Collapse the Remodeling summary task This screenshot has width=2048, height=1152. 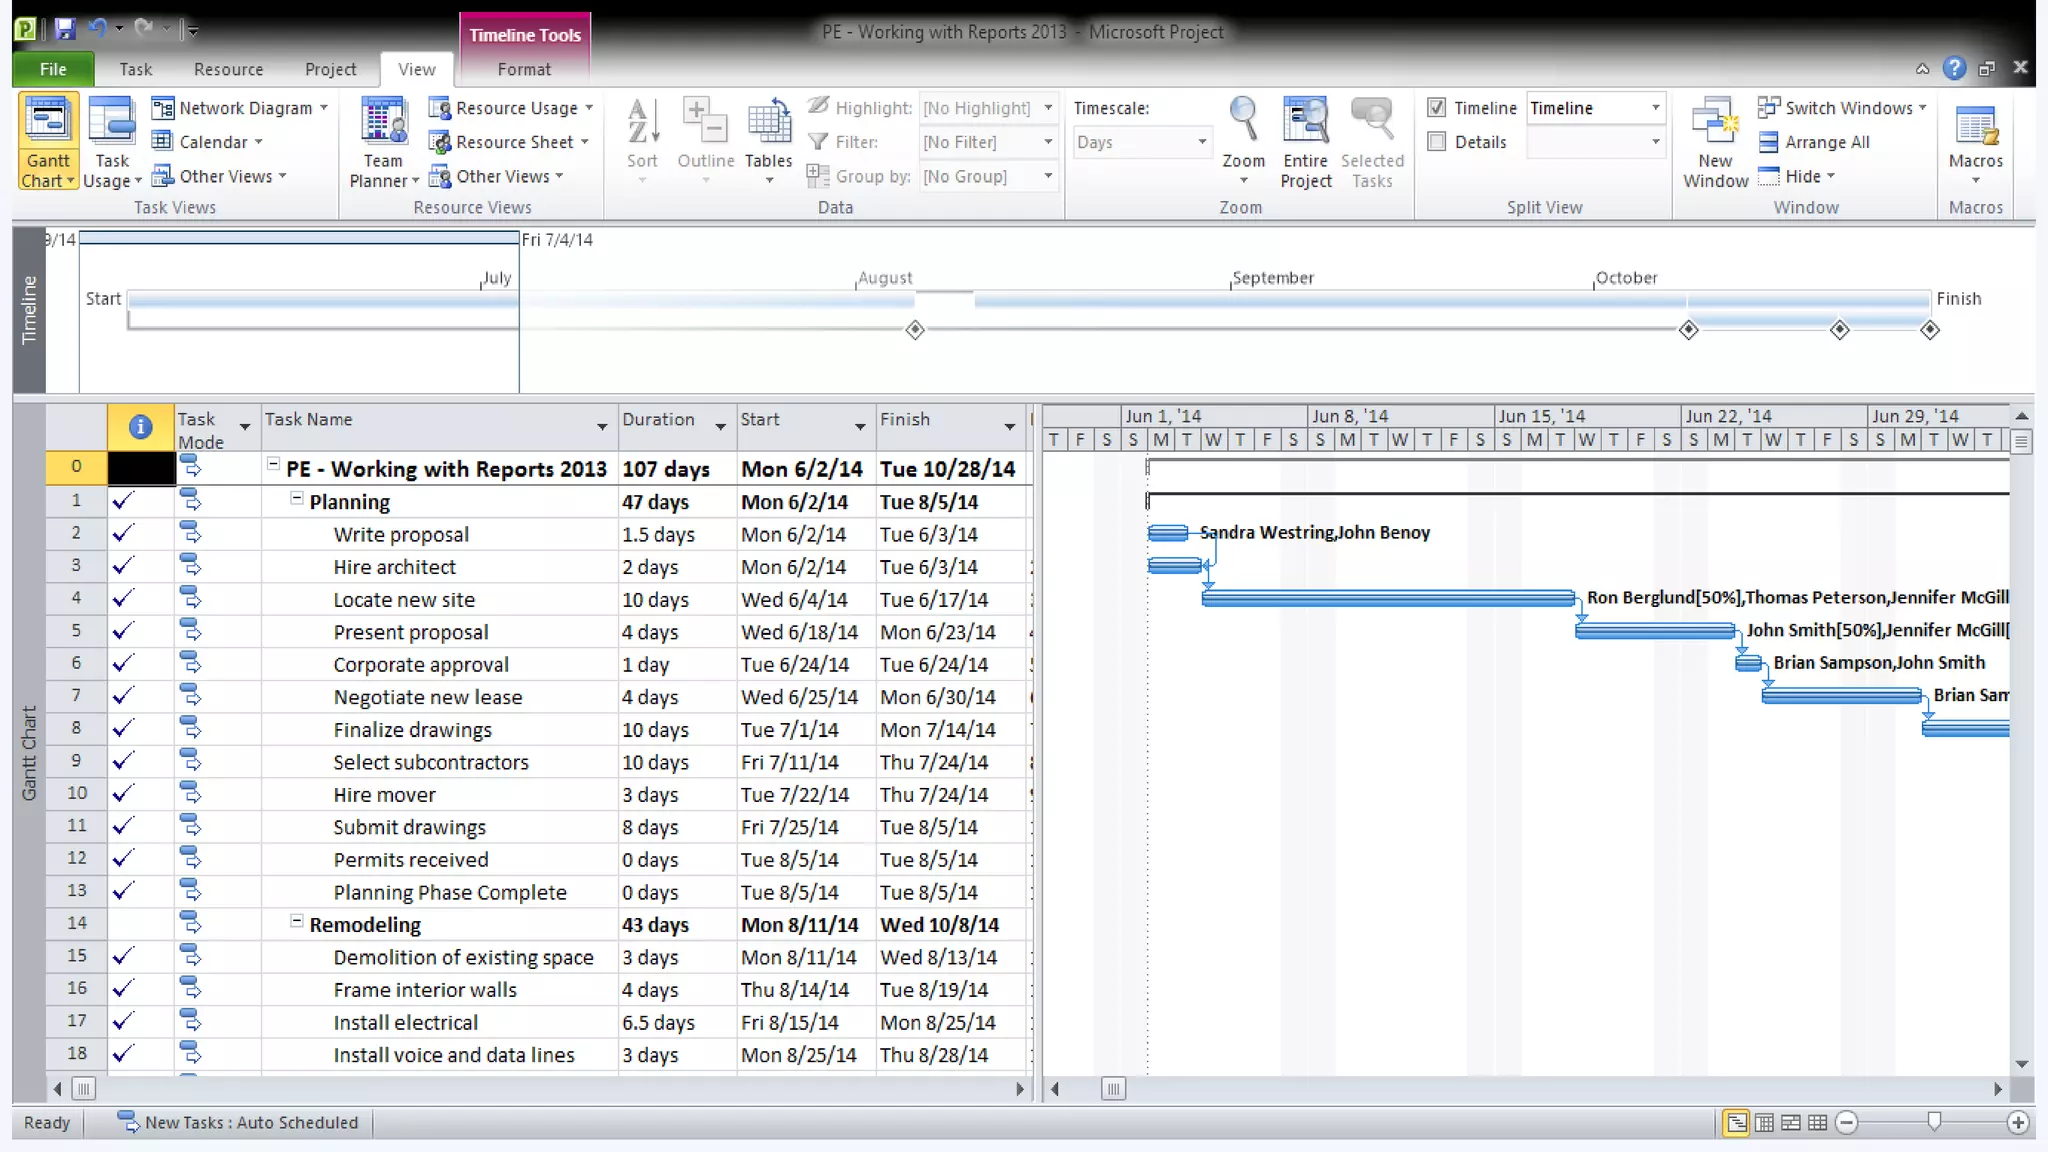pyautogui.click(x=297, y=921)
